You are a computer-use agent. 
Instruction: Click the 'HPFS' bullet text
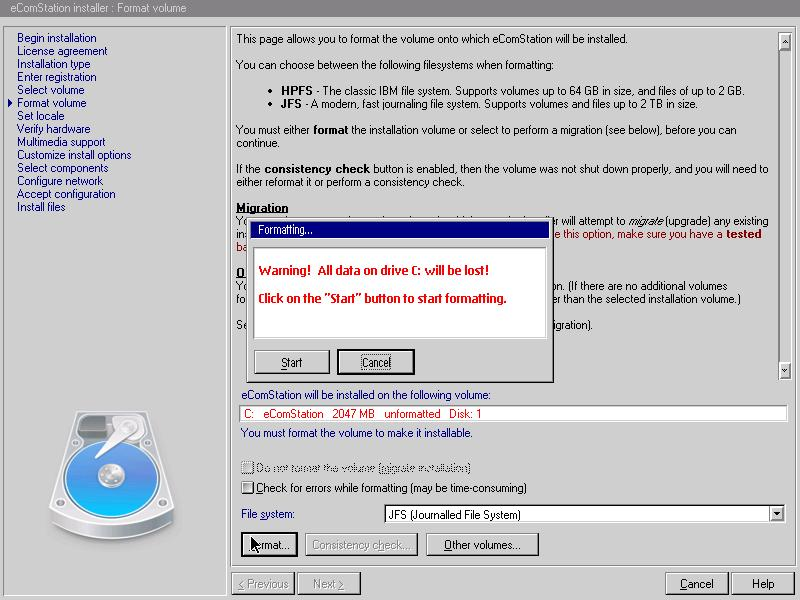pos(296,91)
